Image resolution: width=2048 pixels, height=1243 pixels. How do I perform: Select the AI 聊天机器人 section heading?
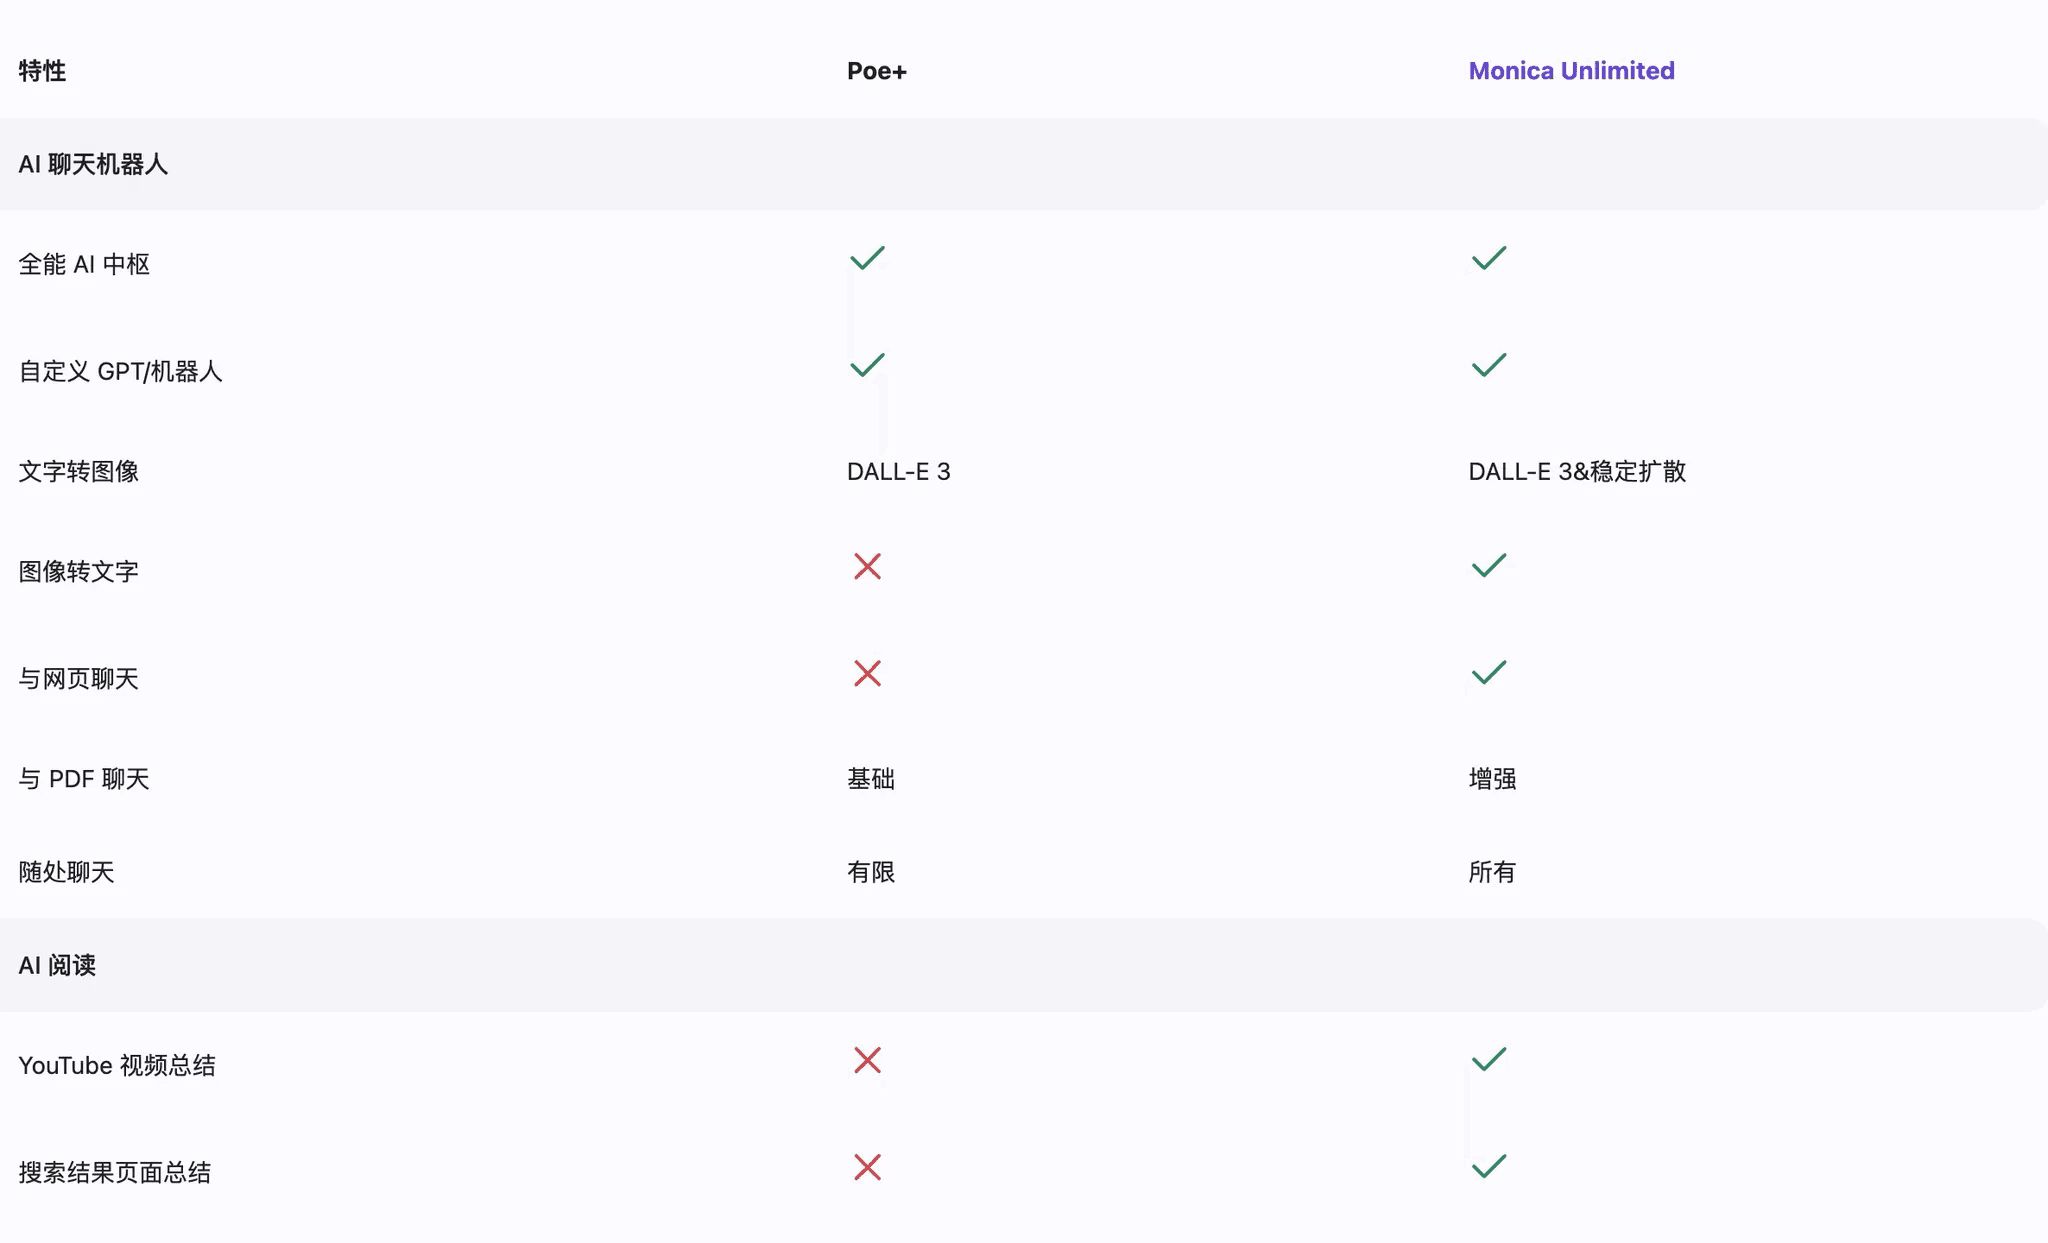(93, 164)
